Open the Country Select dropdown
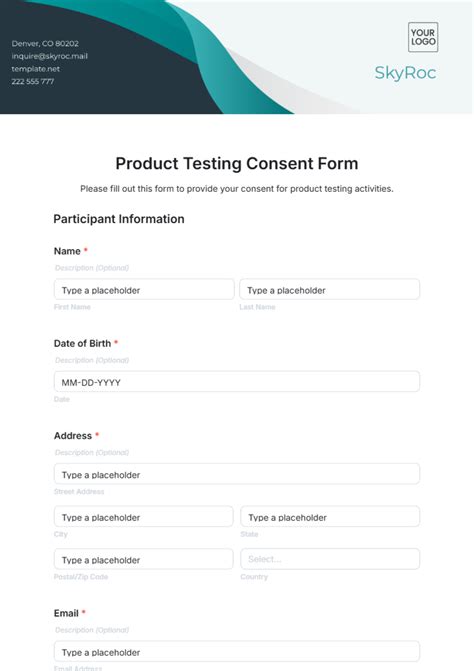 330,559
